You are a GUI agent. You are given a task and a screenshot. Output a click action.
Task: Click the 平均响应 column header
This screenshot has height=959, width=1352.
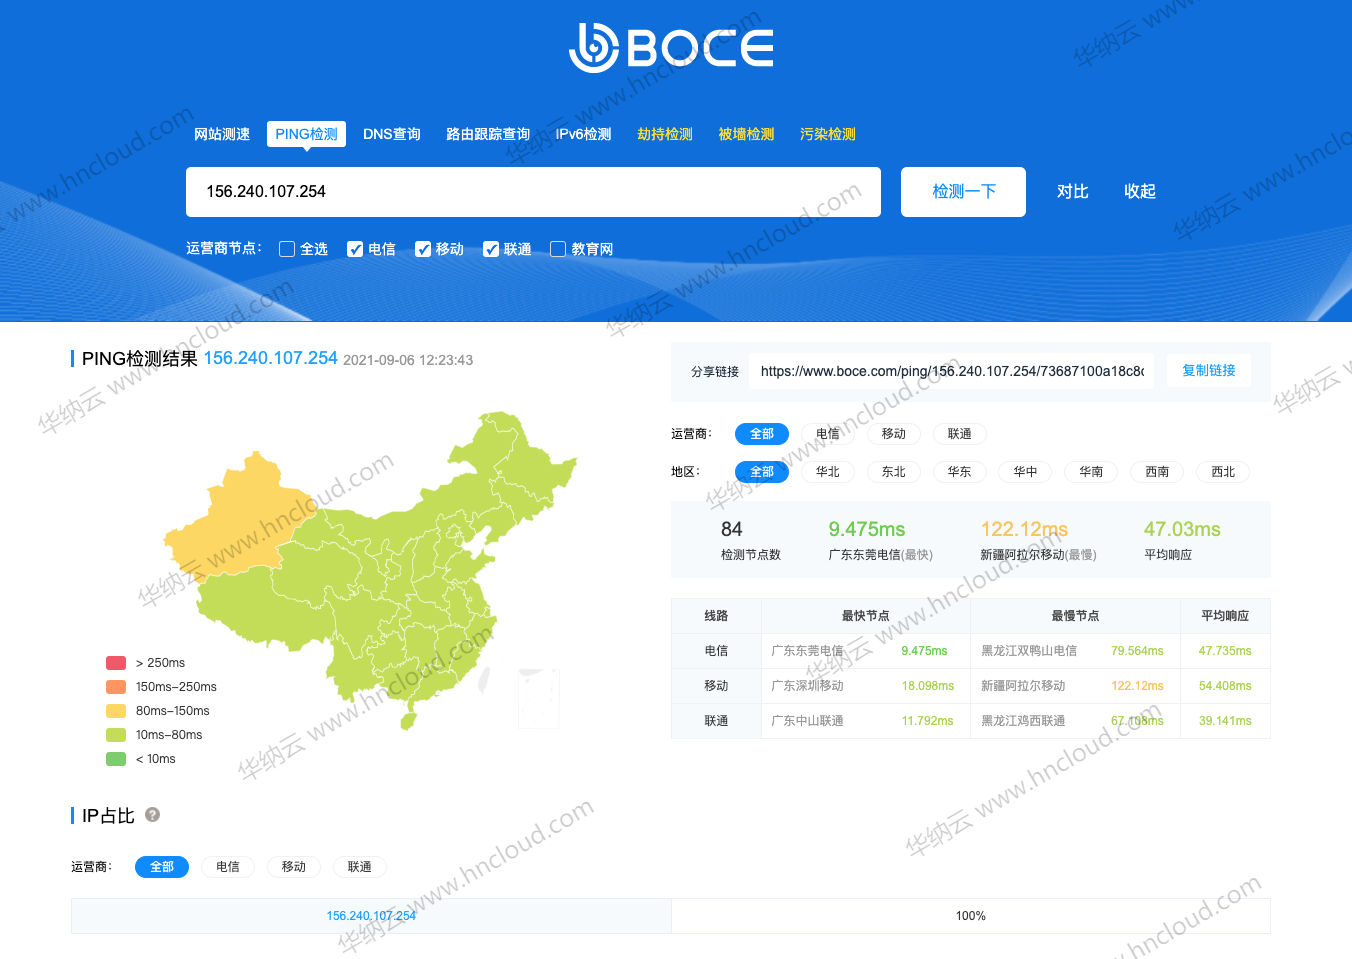tap(1225, 616)
